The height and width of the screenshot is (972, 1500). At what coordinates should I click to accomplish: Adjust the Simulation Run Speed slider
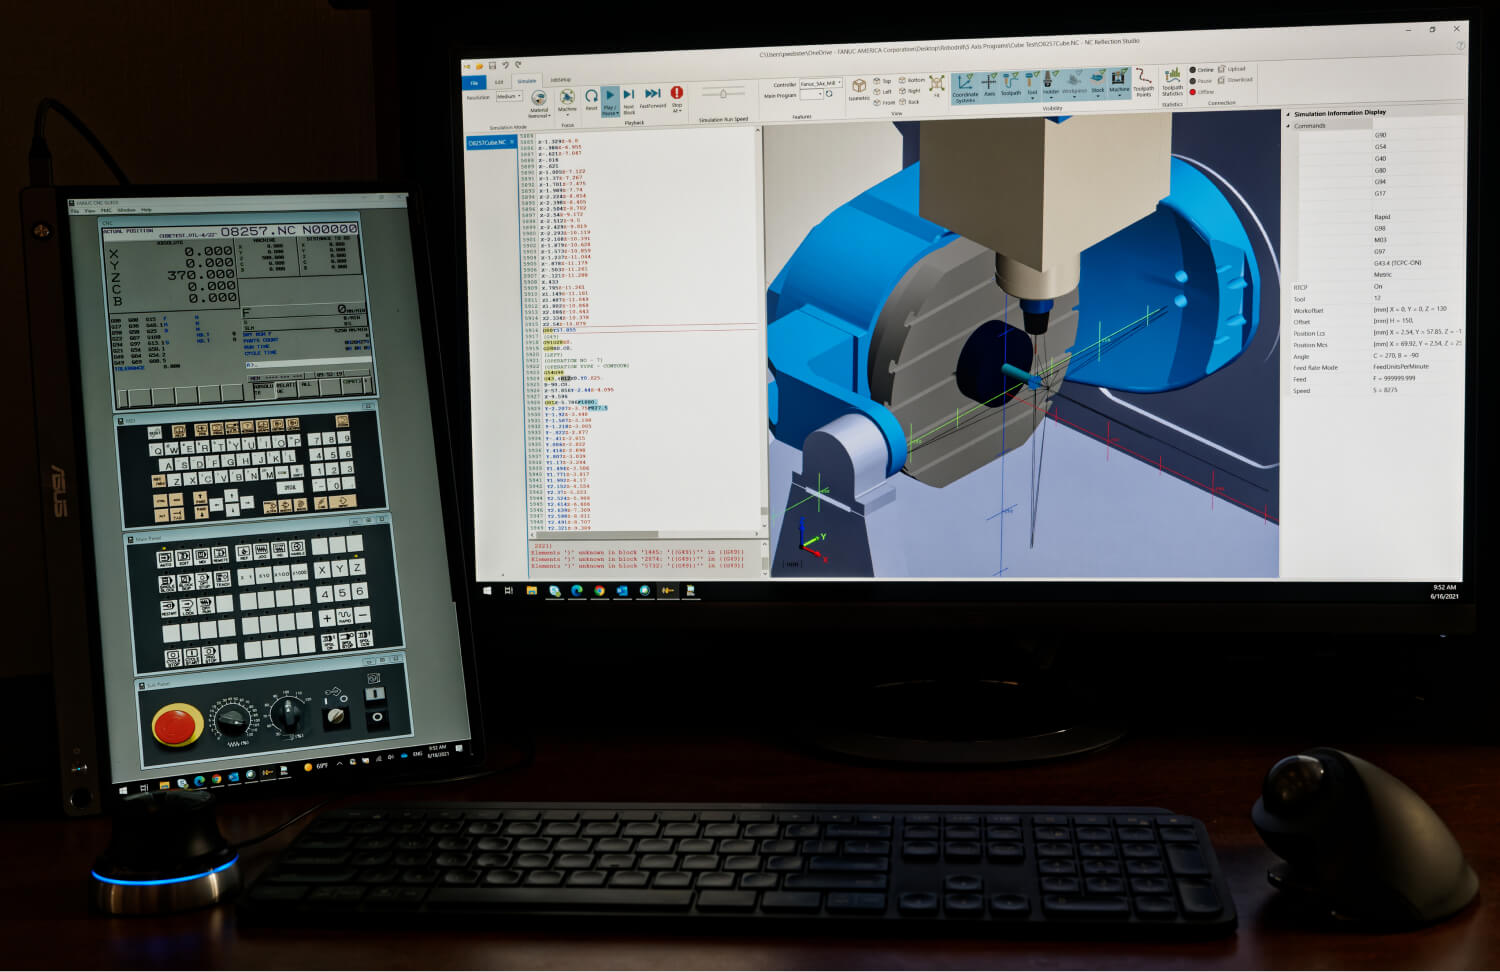click(x=724, y=93)
